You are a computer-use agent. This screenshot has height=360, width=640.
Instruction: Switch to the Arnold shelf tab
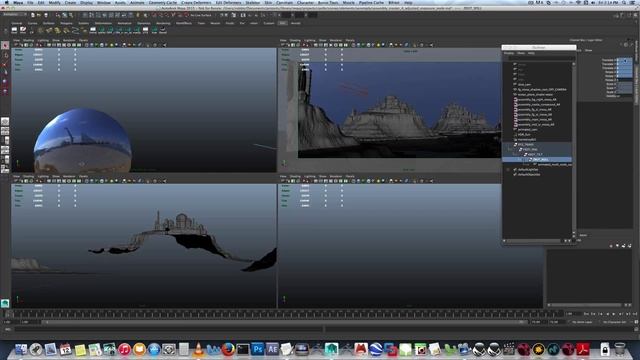pyautogui.click(x=296, y=23)
